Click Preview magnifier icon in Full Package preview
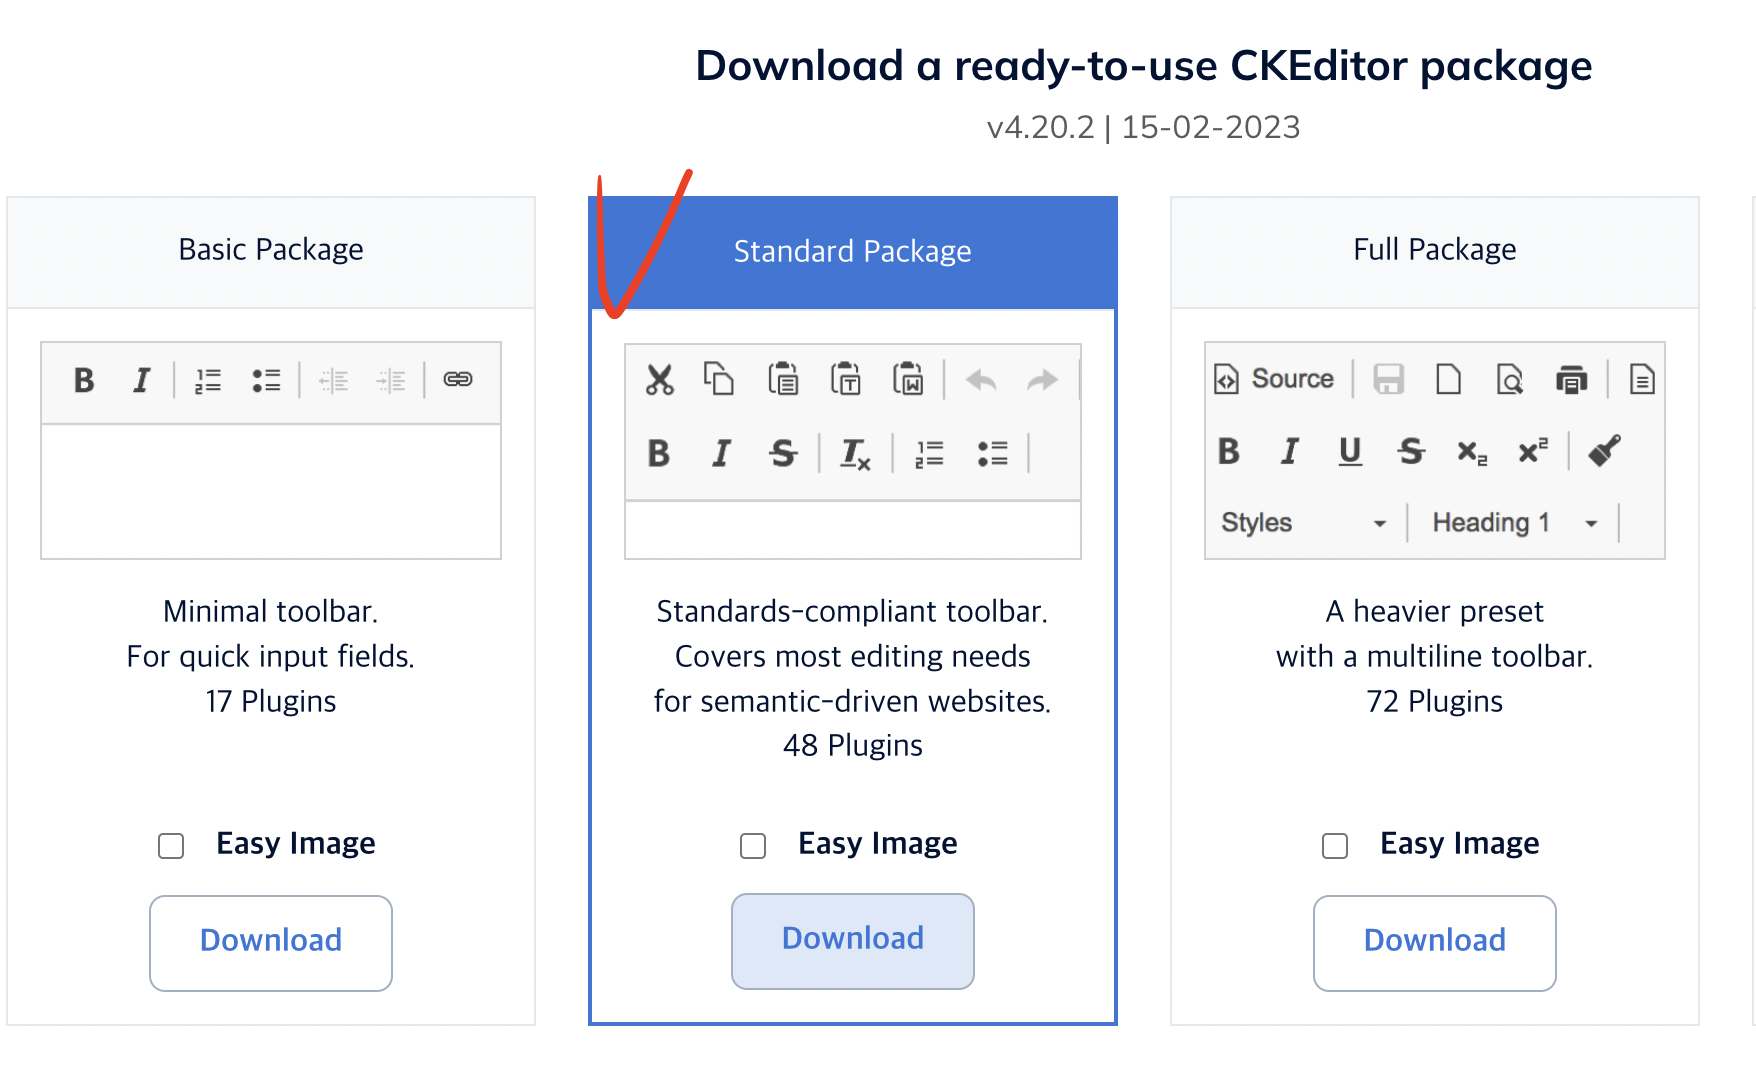The image size is (1756, 1074). 1510,379
